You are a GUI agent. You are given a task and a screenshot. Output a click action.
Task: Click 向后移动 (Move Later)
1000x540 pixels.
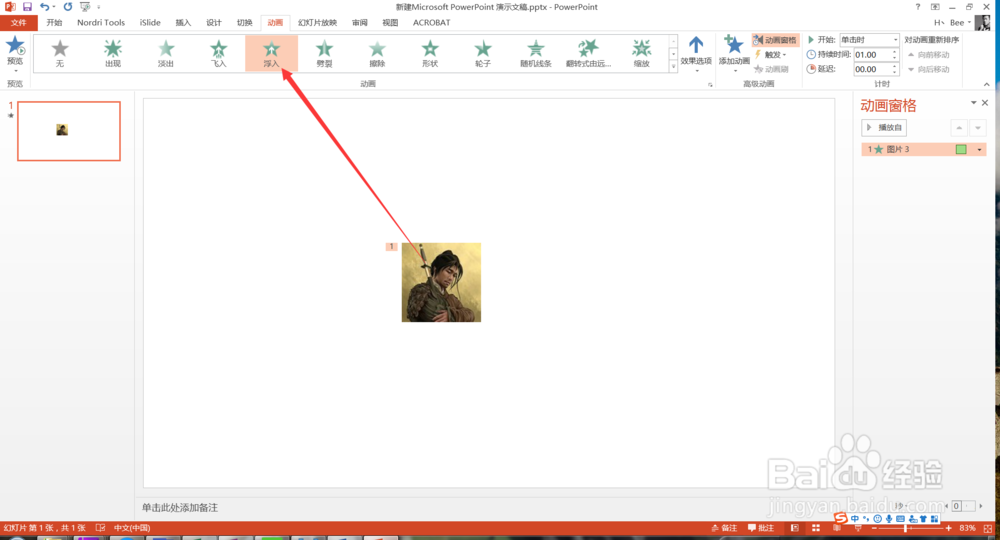pos(929,69)
